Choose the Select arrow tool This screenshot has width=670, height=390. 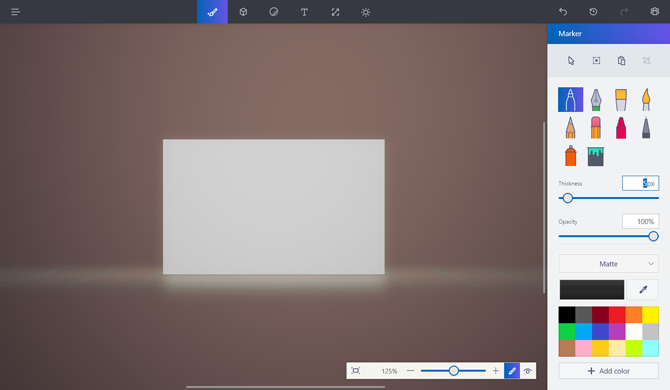pyautogui.click(x=571, y=61)
